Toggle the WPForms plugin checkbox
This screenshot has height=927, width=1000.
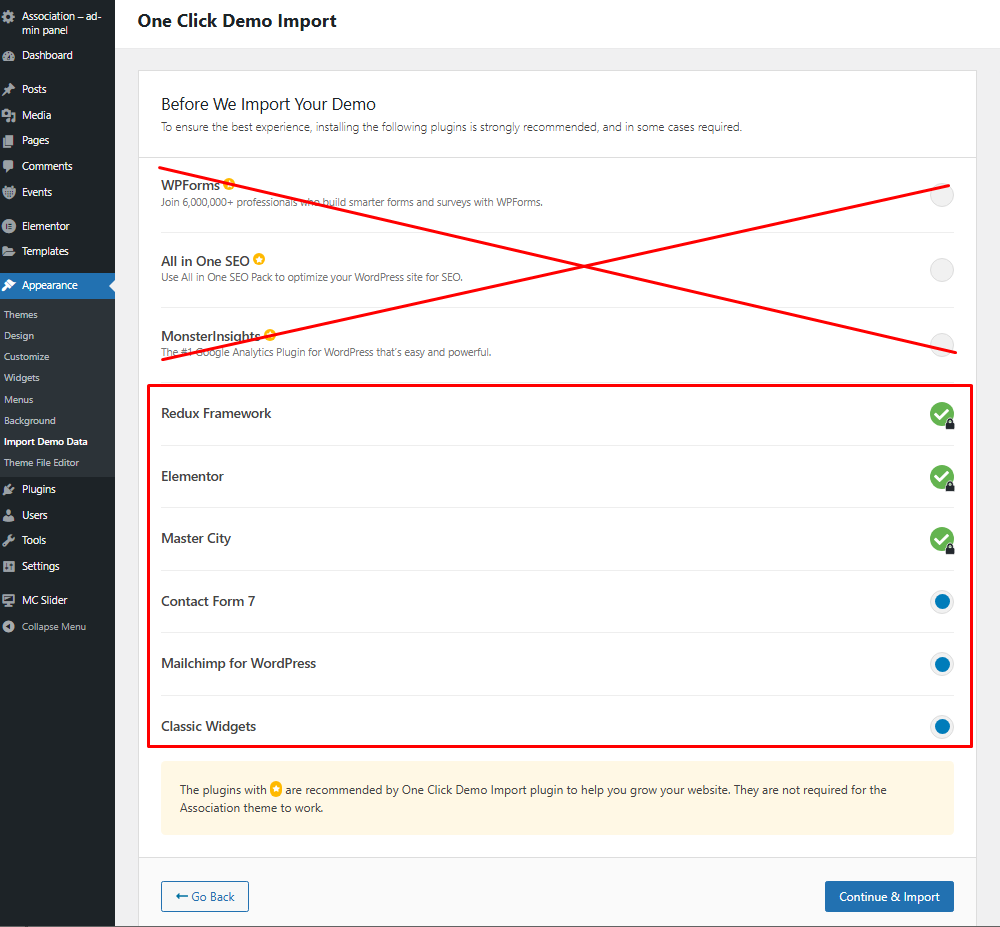tap(941, 194)
